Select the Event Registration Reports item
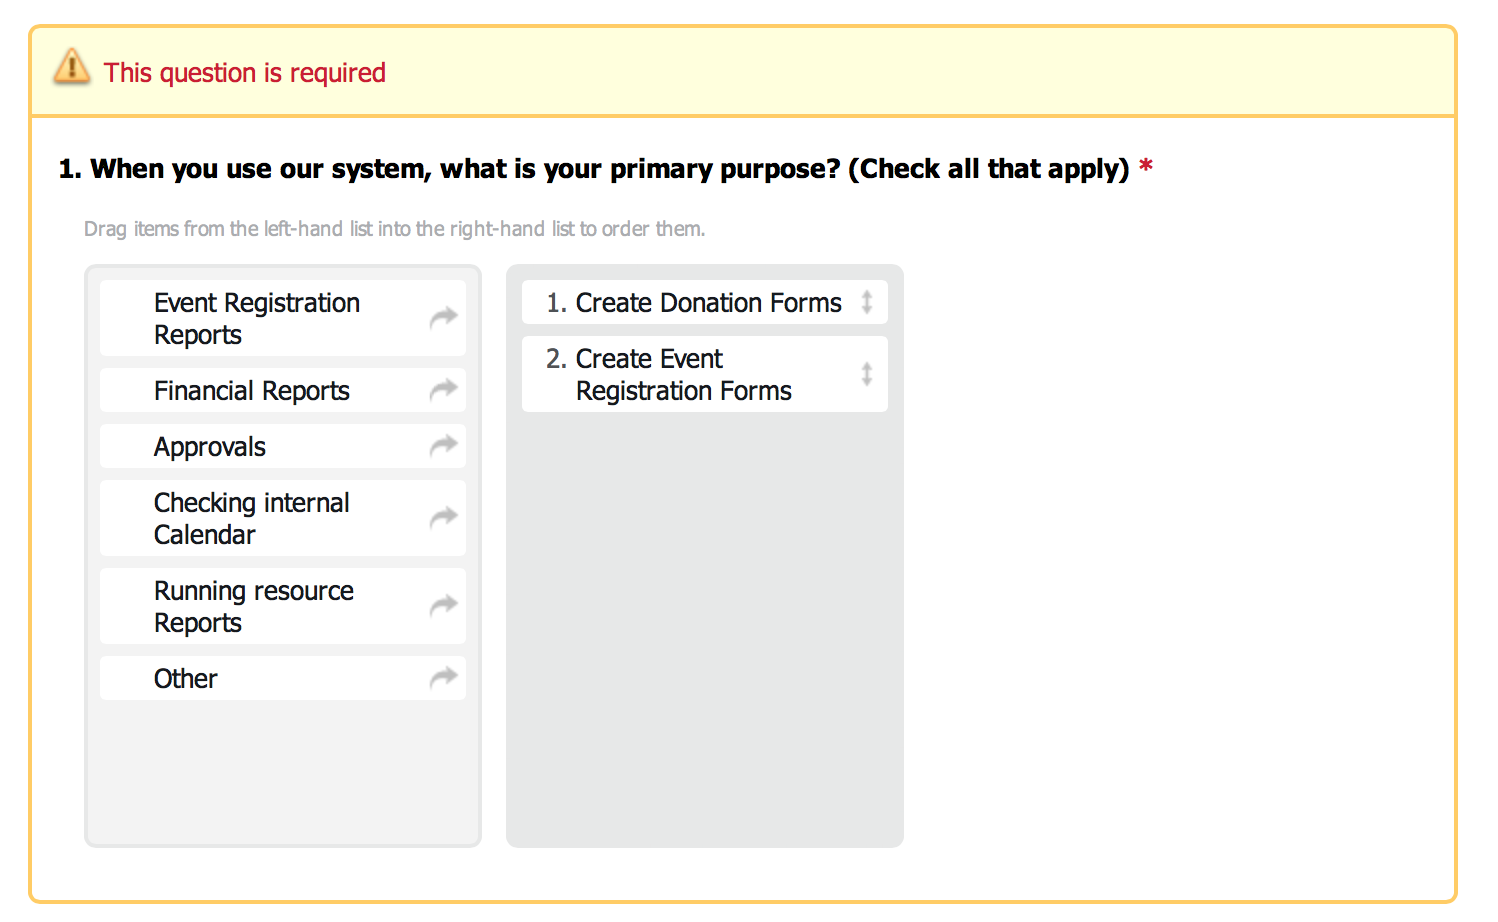This screenshot has height=922, width=1498. 257,318
